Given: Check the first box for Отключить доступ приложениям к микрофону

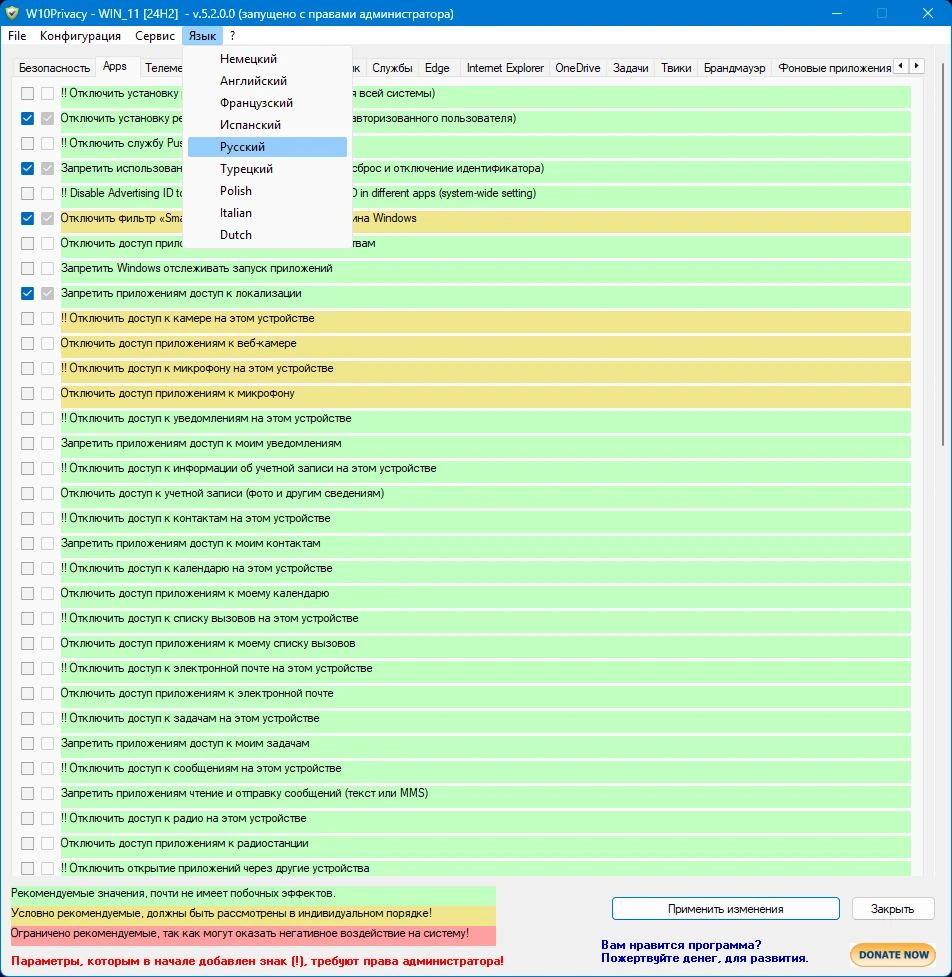Looking at the screenshot, I should (x=27, y=393).
